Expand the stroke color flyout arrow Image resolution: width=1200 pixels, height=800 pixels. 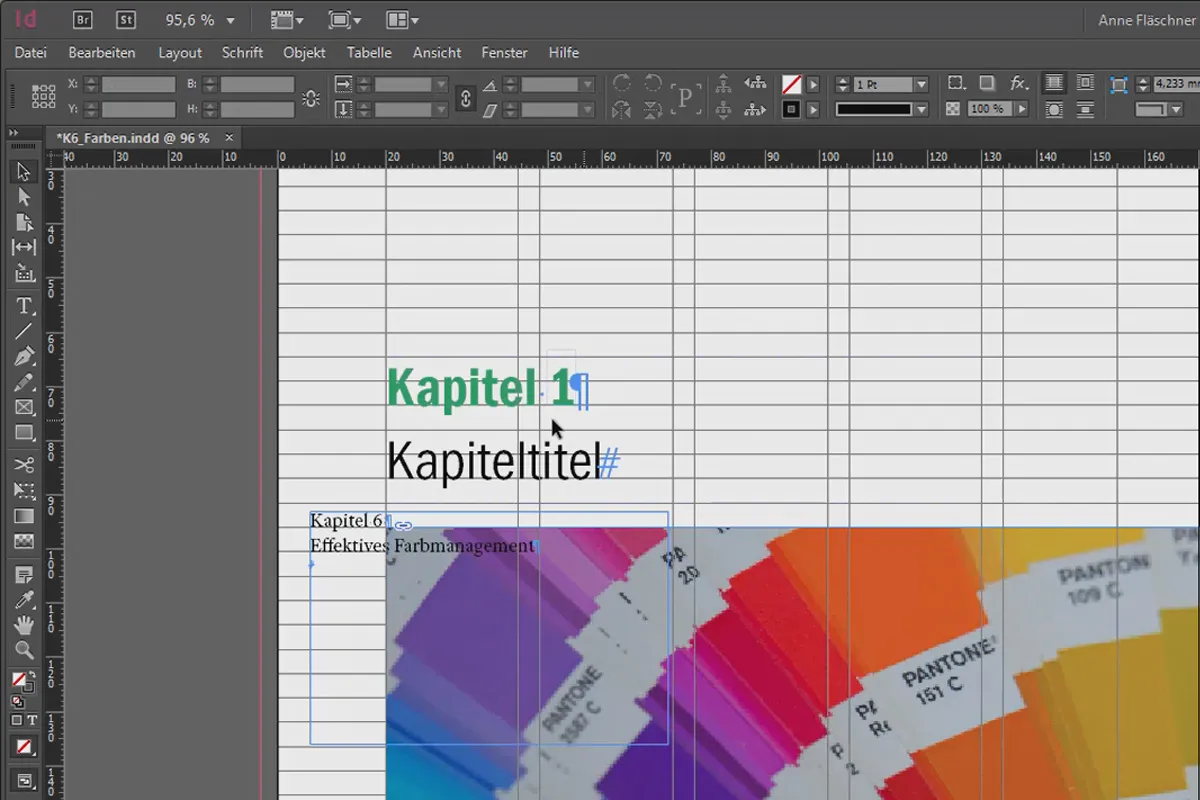pyautogui.click(x=813, y=109)
